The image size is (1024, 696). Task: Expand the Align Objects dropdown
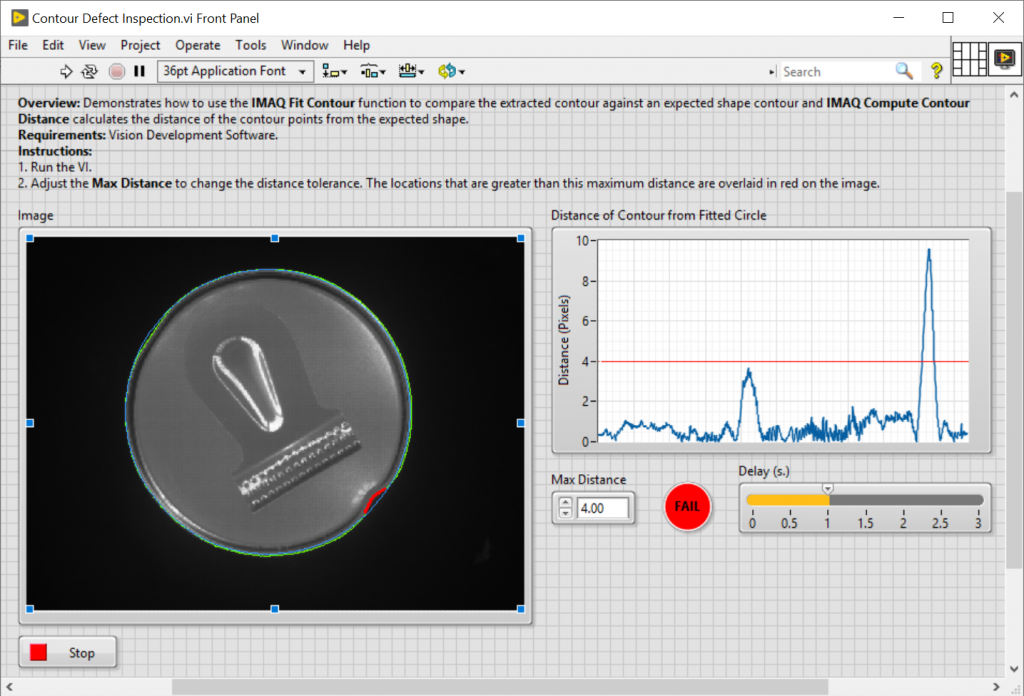335,71
